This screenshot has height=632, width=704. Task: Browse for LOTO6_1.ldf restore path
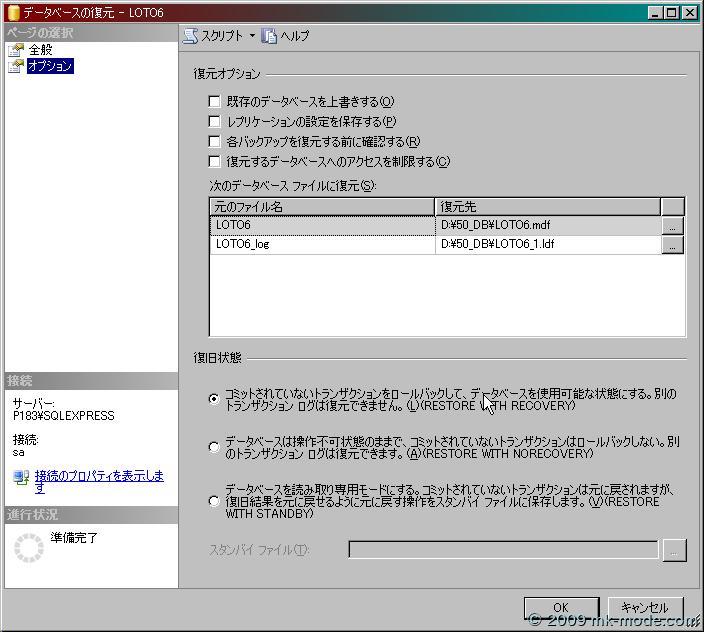coord(672,245)
